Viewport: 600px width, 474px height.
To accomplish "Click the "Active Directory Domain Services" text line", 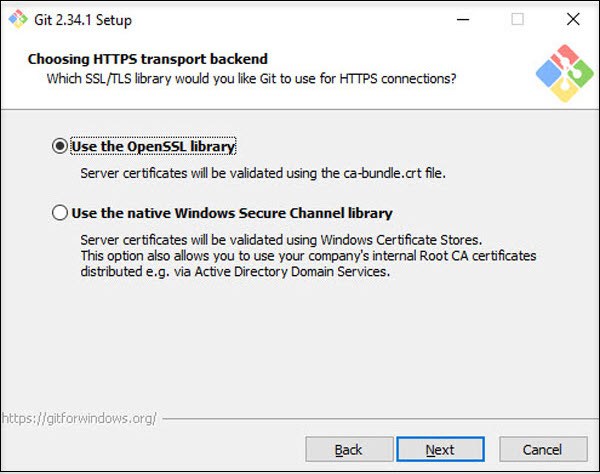I will pos(234,272).
